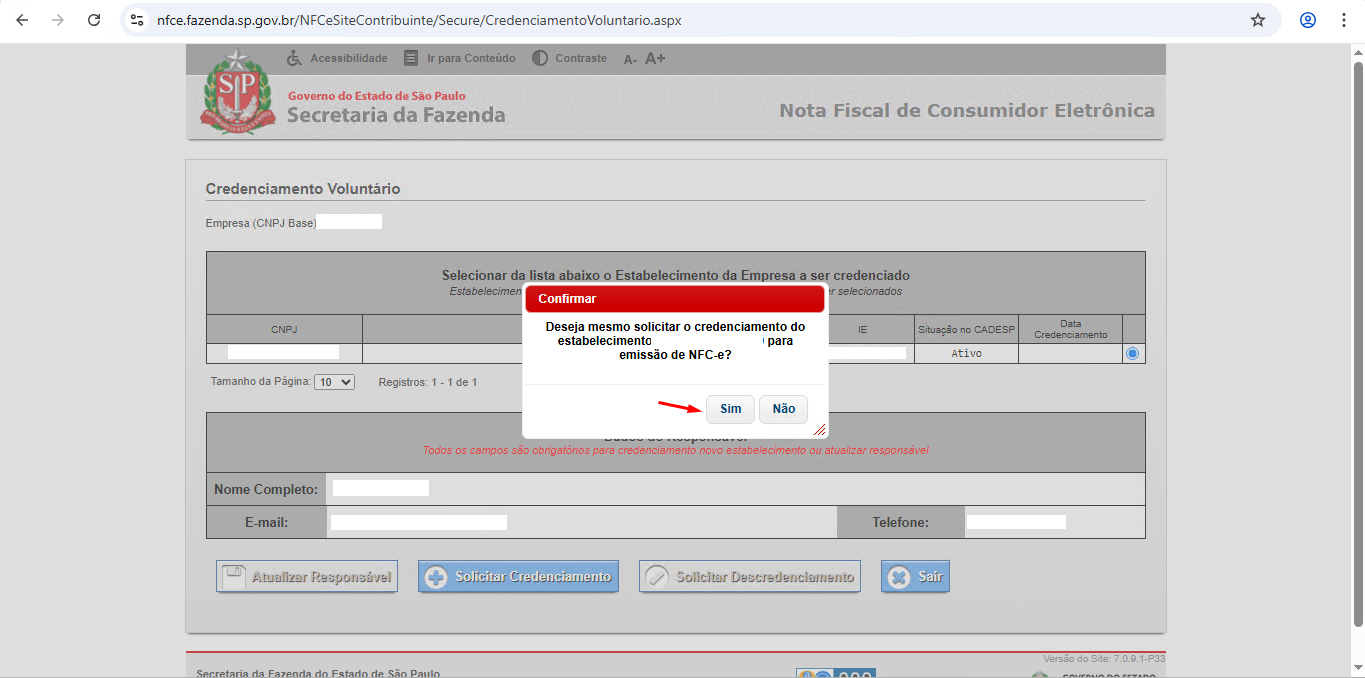Click the Telefone input field
Image resolution: width=1365 pixels, height=678 pixels.
pos(1015,522)
